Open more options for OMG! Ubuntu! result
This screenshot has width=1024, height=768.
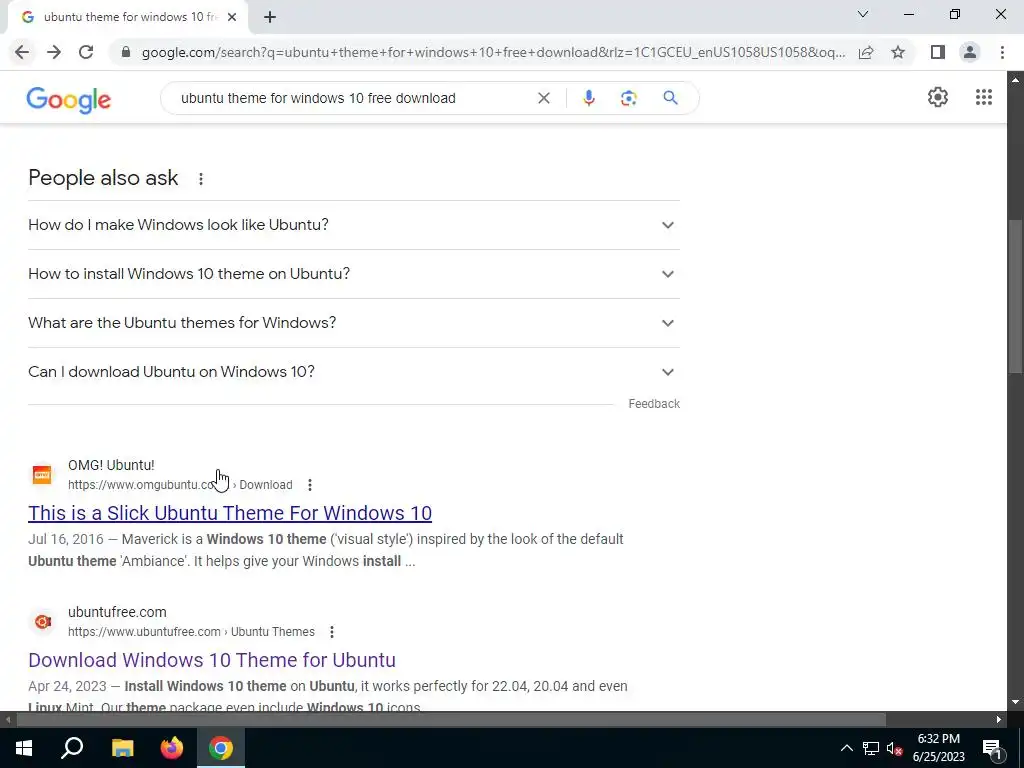310,485
